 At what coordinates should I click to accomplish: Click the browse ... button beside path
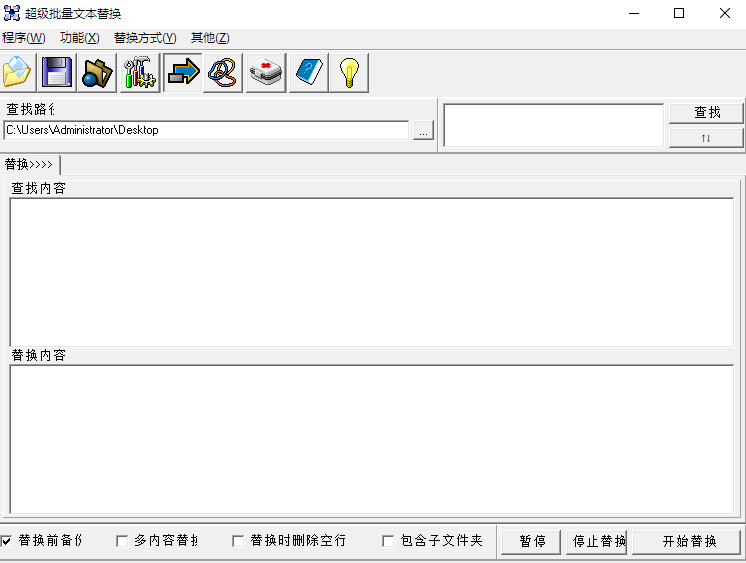point(423,131)
